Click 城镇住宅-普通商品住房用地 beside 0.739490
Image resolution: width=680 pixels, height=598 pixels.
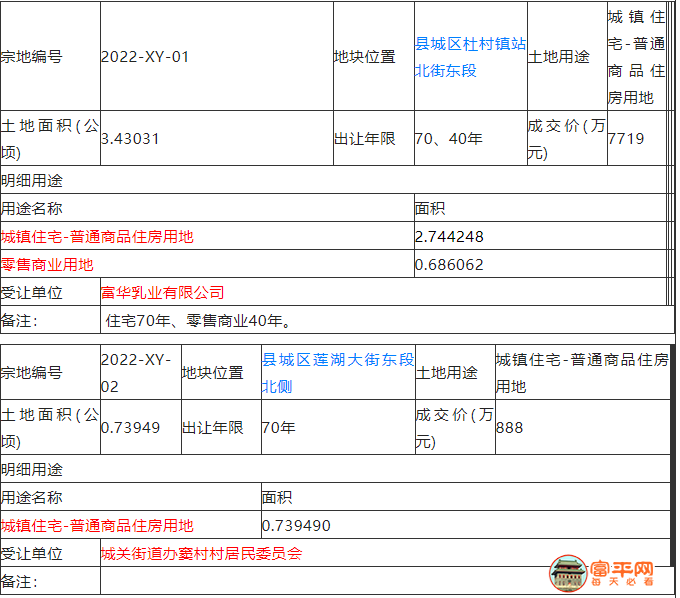click(x=97, y=526)
